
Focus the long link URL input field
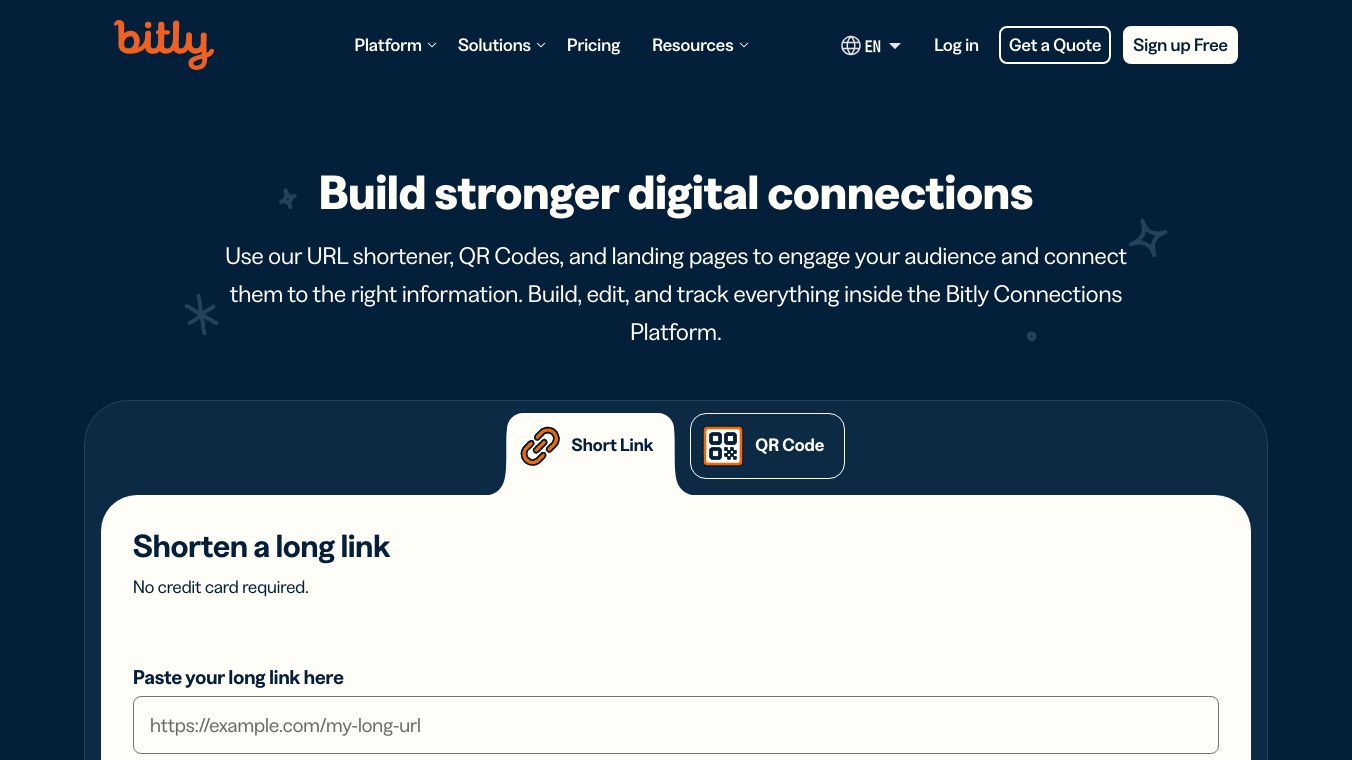click(x=676, y=725)
